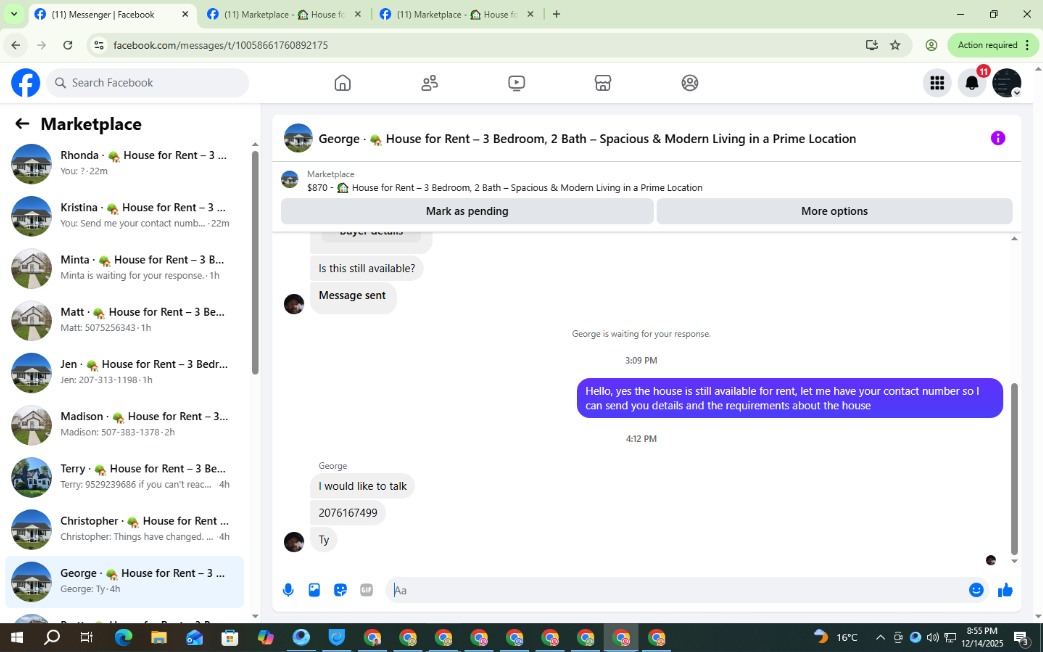Open File Explorer from the taskbar
1043x652 pixels.
click(x=158, y=637)
